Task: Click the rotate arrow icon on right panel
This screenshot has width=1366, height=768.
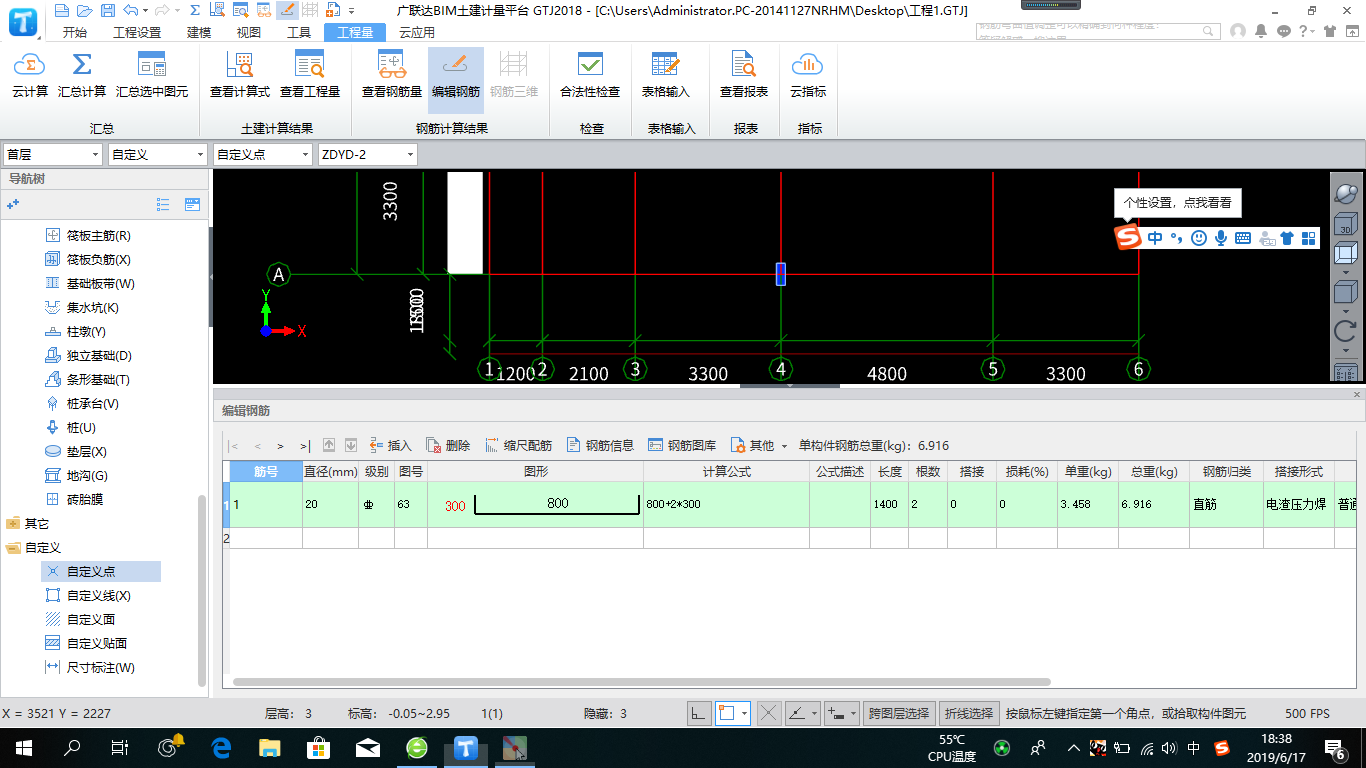Action: click(x=1345, y=330)
